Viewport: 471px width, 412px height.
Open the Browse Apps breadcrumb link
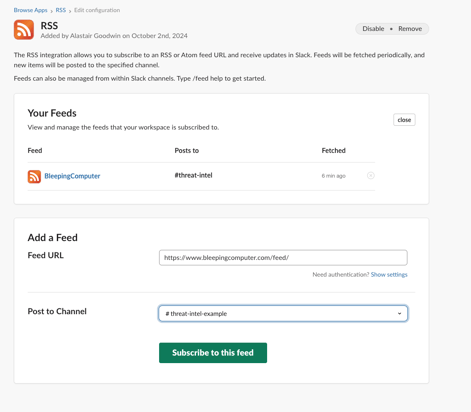[30, 10]
